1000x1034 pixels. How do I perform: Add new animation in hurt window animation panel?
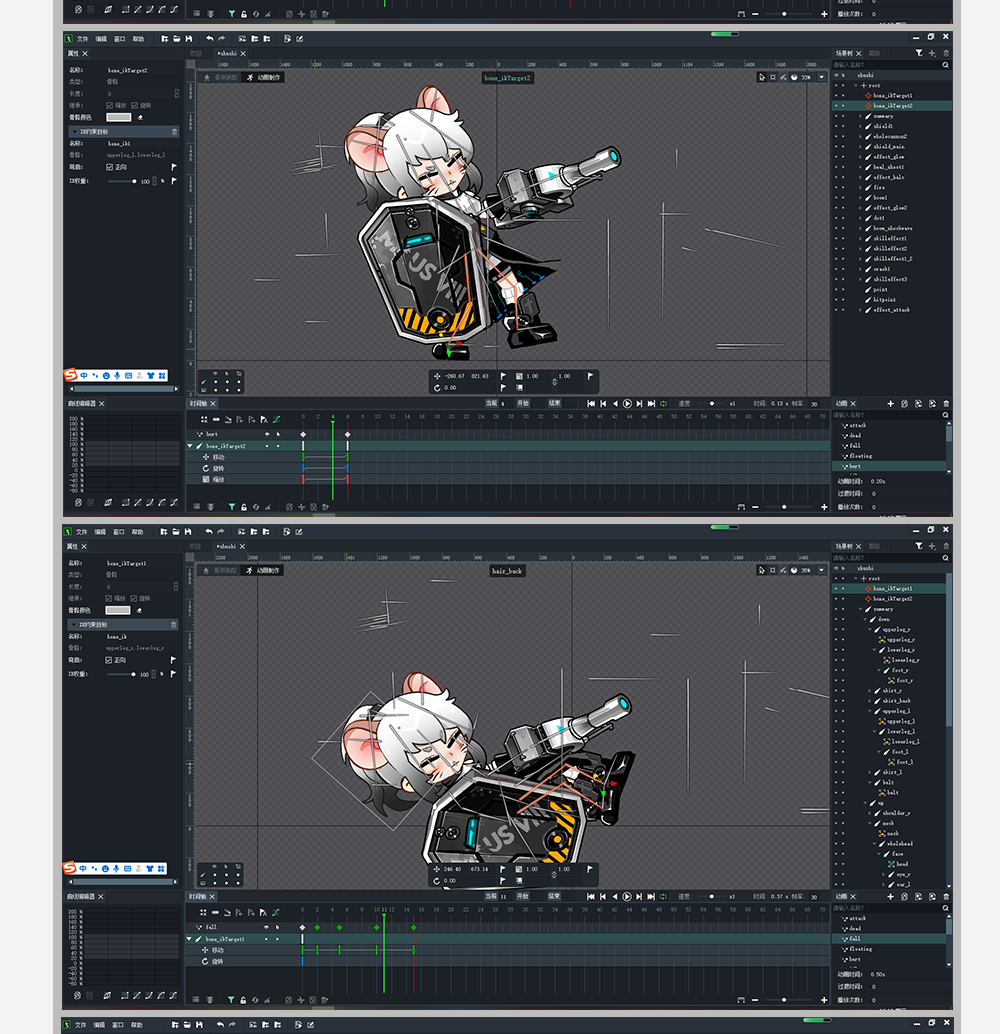tap(891, 404)
